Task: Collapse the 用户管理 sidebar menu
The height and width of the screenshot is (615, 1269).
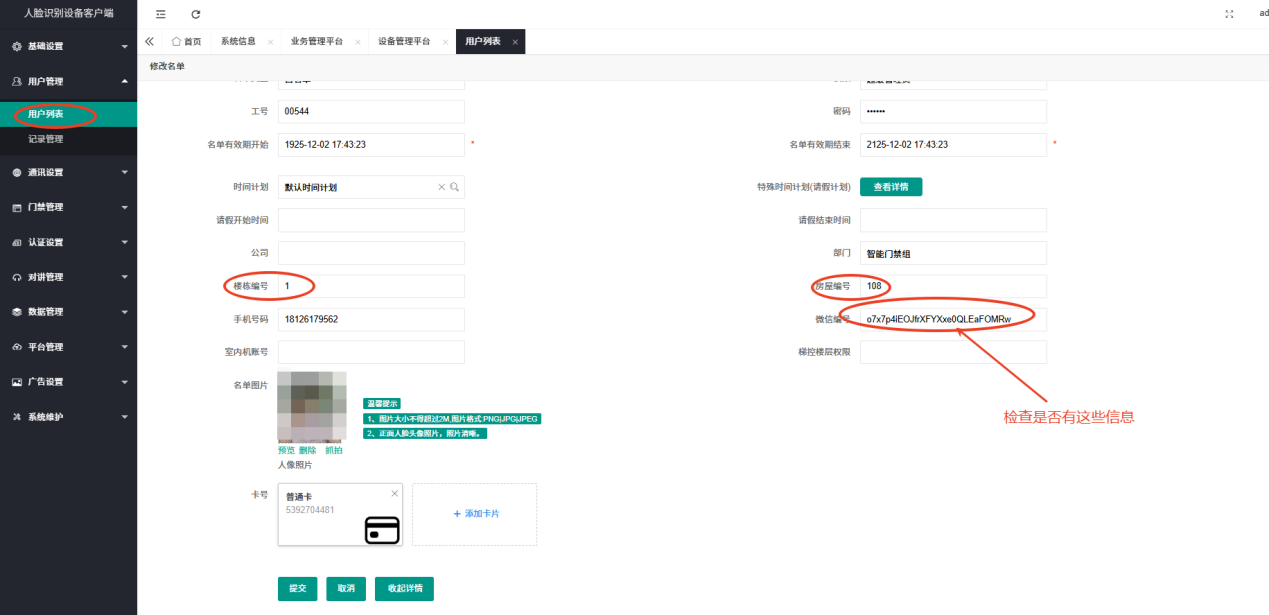Action: pyautogui.click(x=68, y=81)
